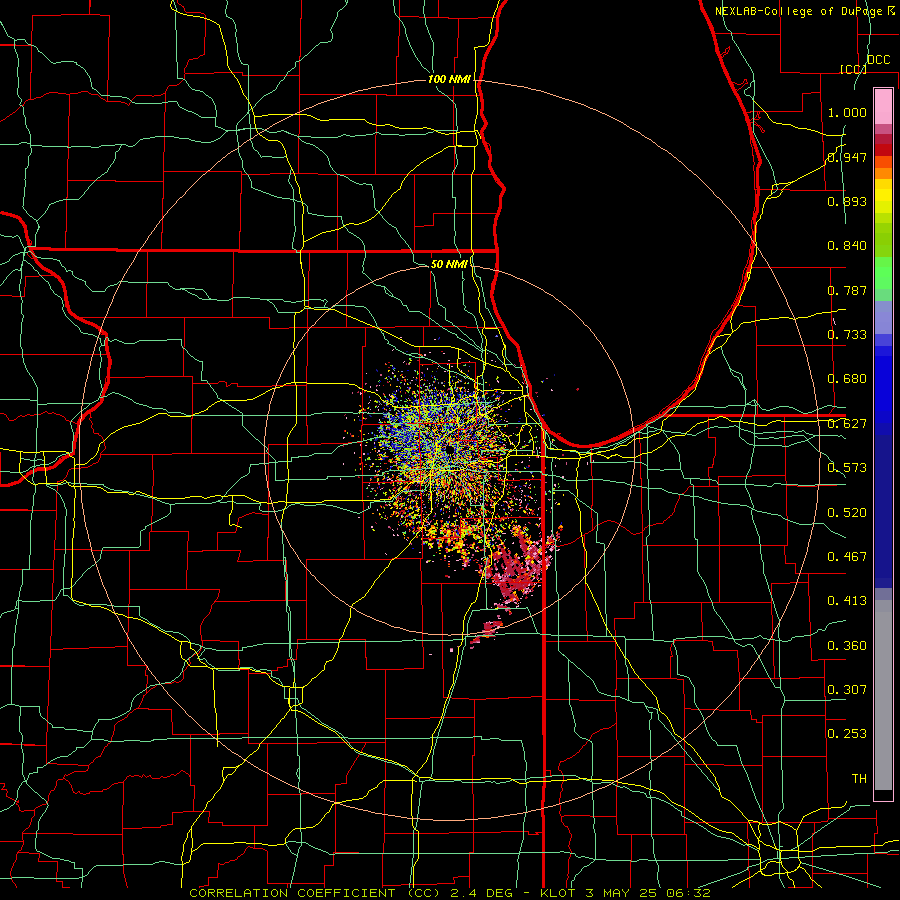Pick the gray swatch beside 0.307

click(x=883, y=695)
